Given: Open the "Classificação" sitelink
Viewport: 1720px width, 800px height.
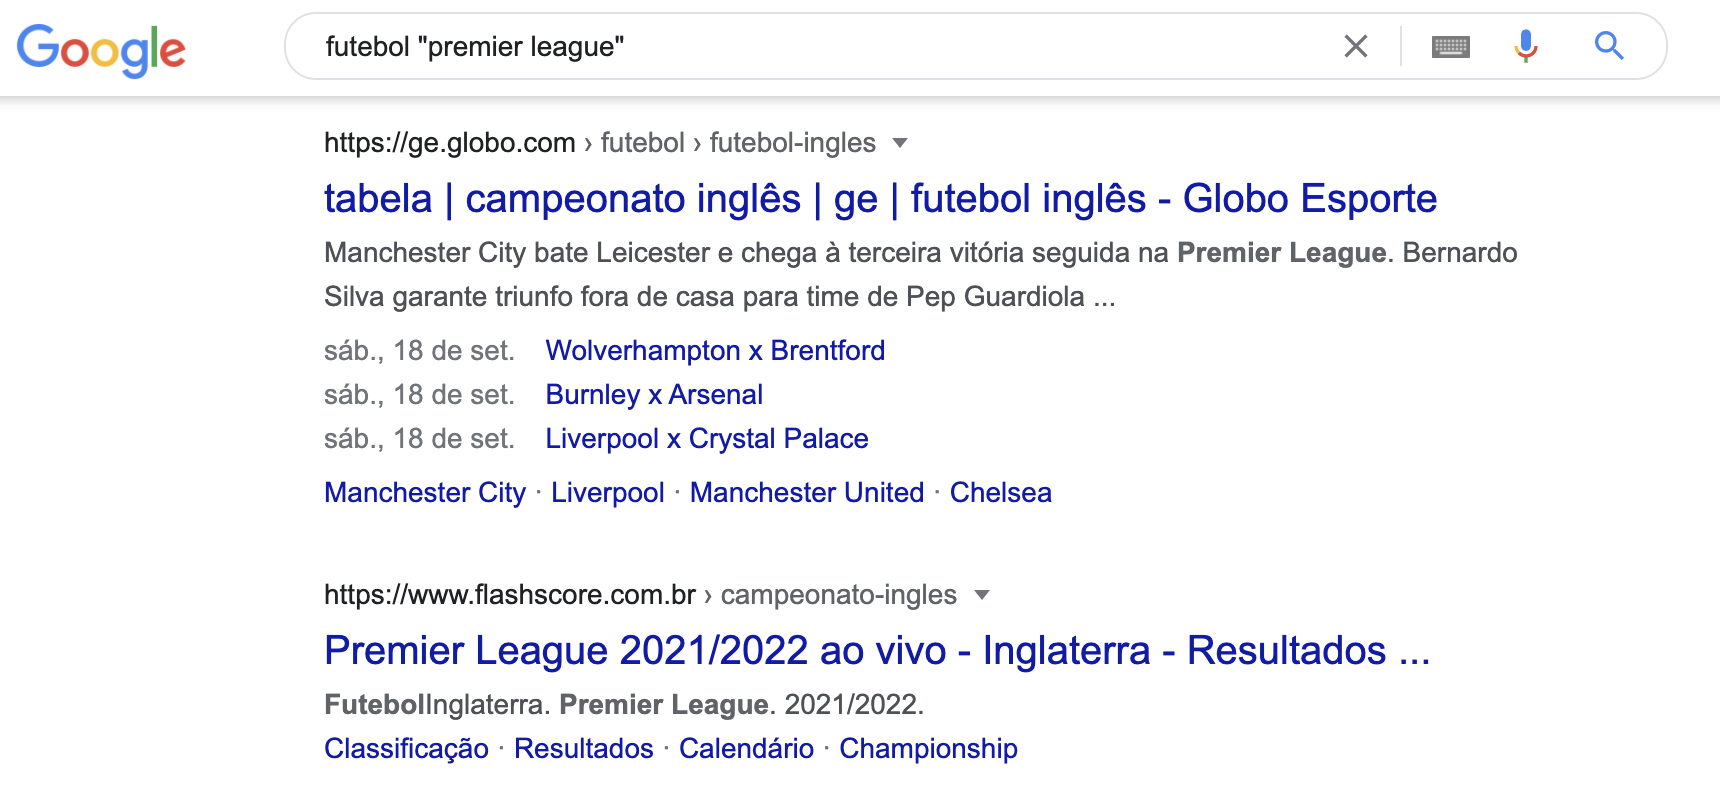Looking at the screenshot, I should [405, 748].
